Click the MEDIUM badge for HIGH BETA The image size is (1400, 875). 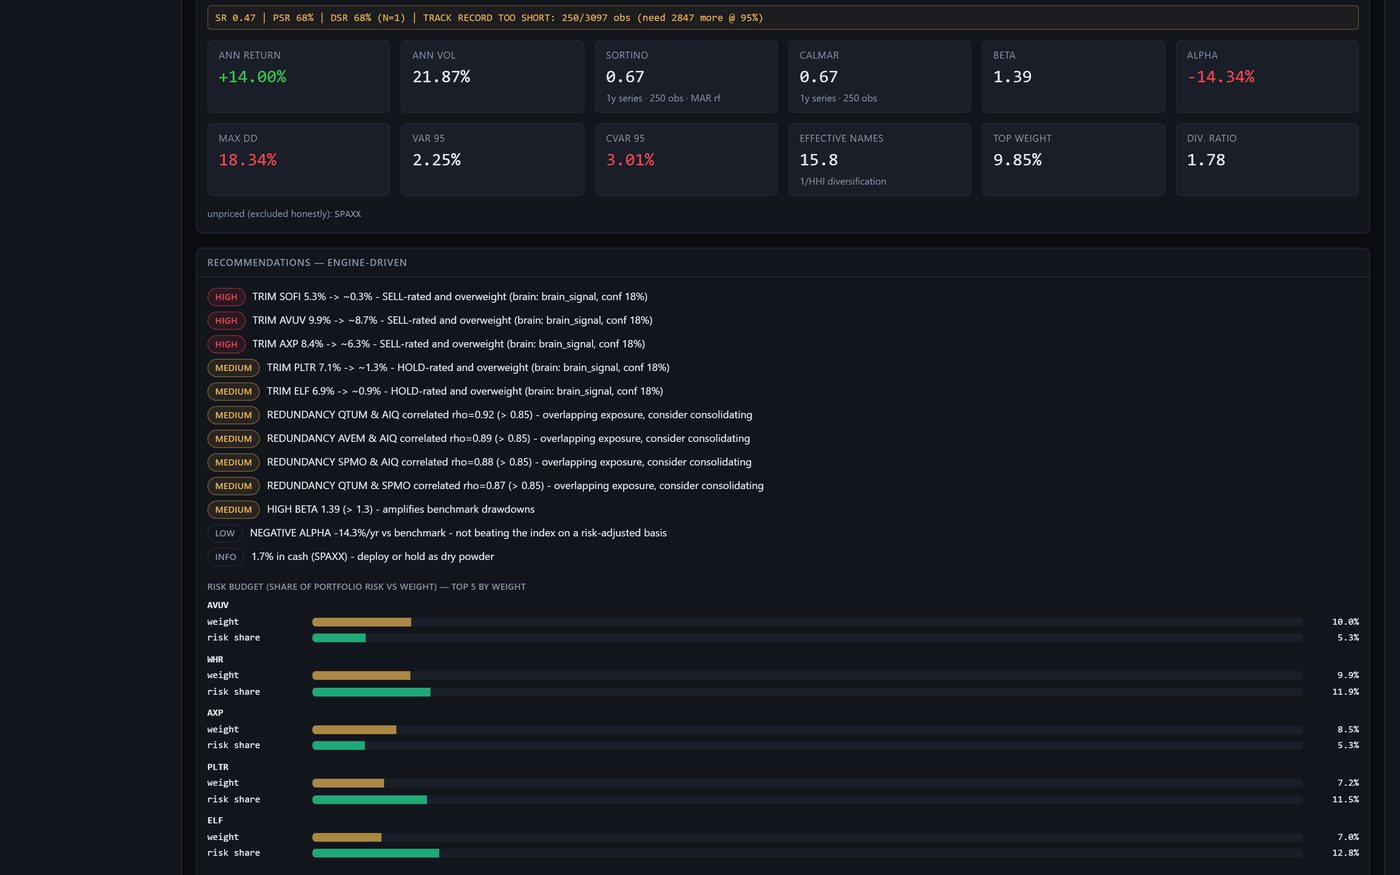pyautogui.click(x=233, y=509)
